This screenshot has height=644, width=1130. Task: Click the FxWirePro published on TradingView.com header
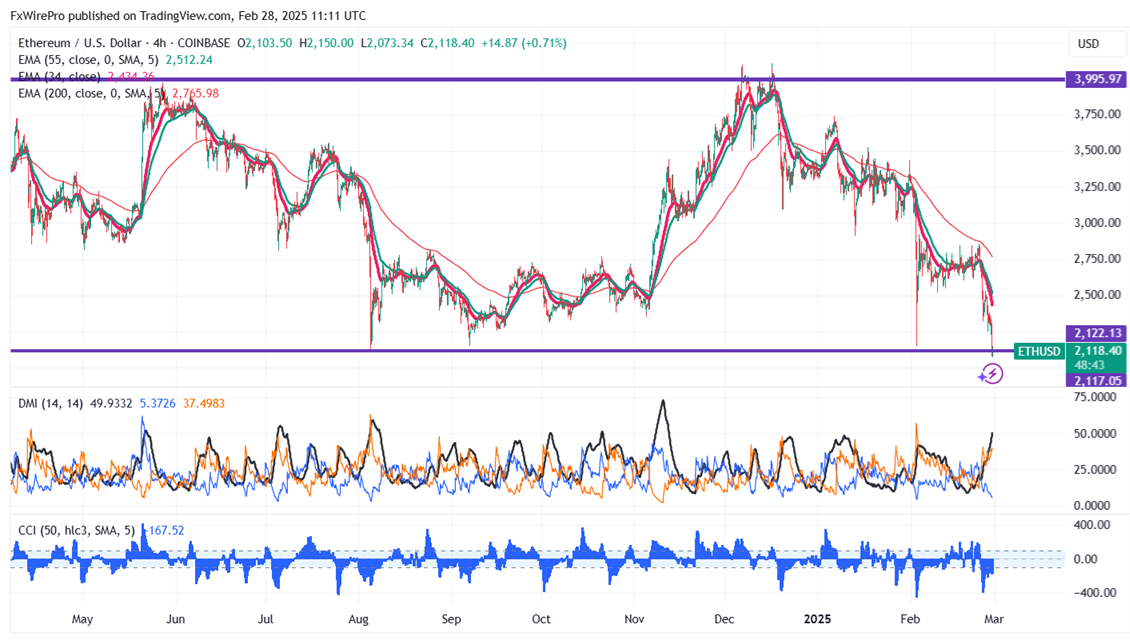[x=187, y=15]
